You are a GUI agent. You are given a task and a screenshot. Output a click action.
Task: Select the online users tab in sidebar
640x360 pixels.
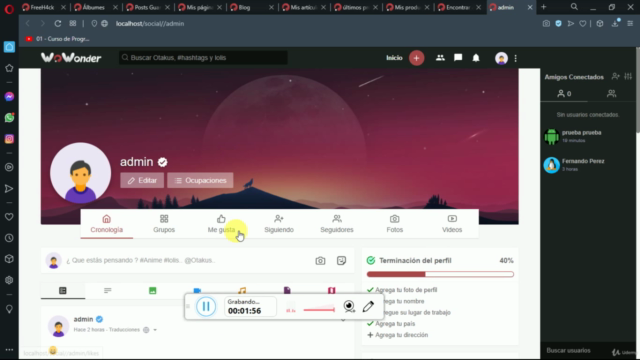[x=564, y=94]
